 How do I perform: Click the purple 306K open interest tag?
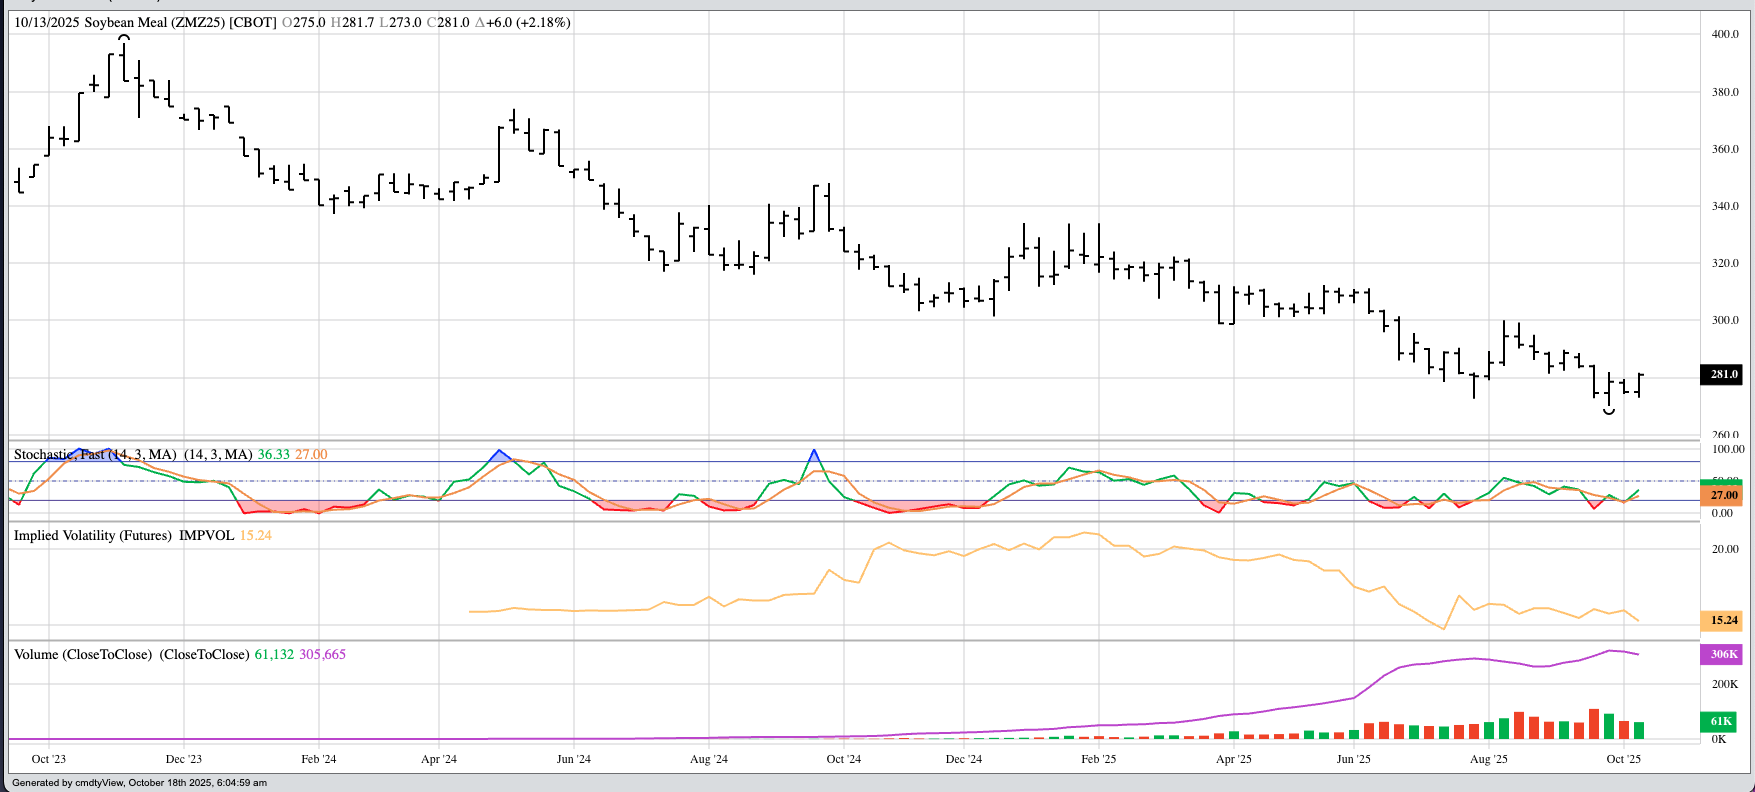click(x=1720, y=654)
